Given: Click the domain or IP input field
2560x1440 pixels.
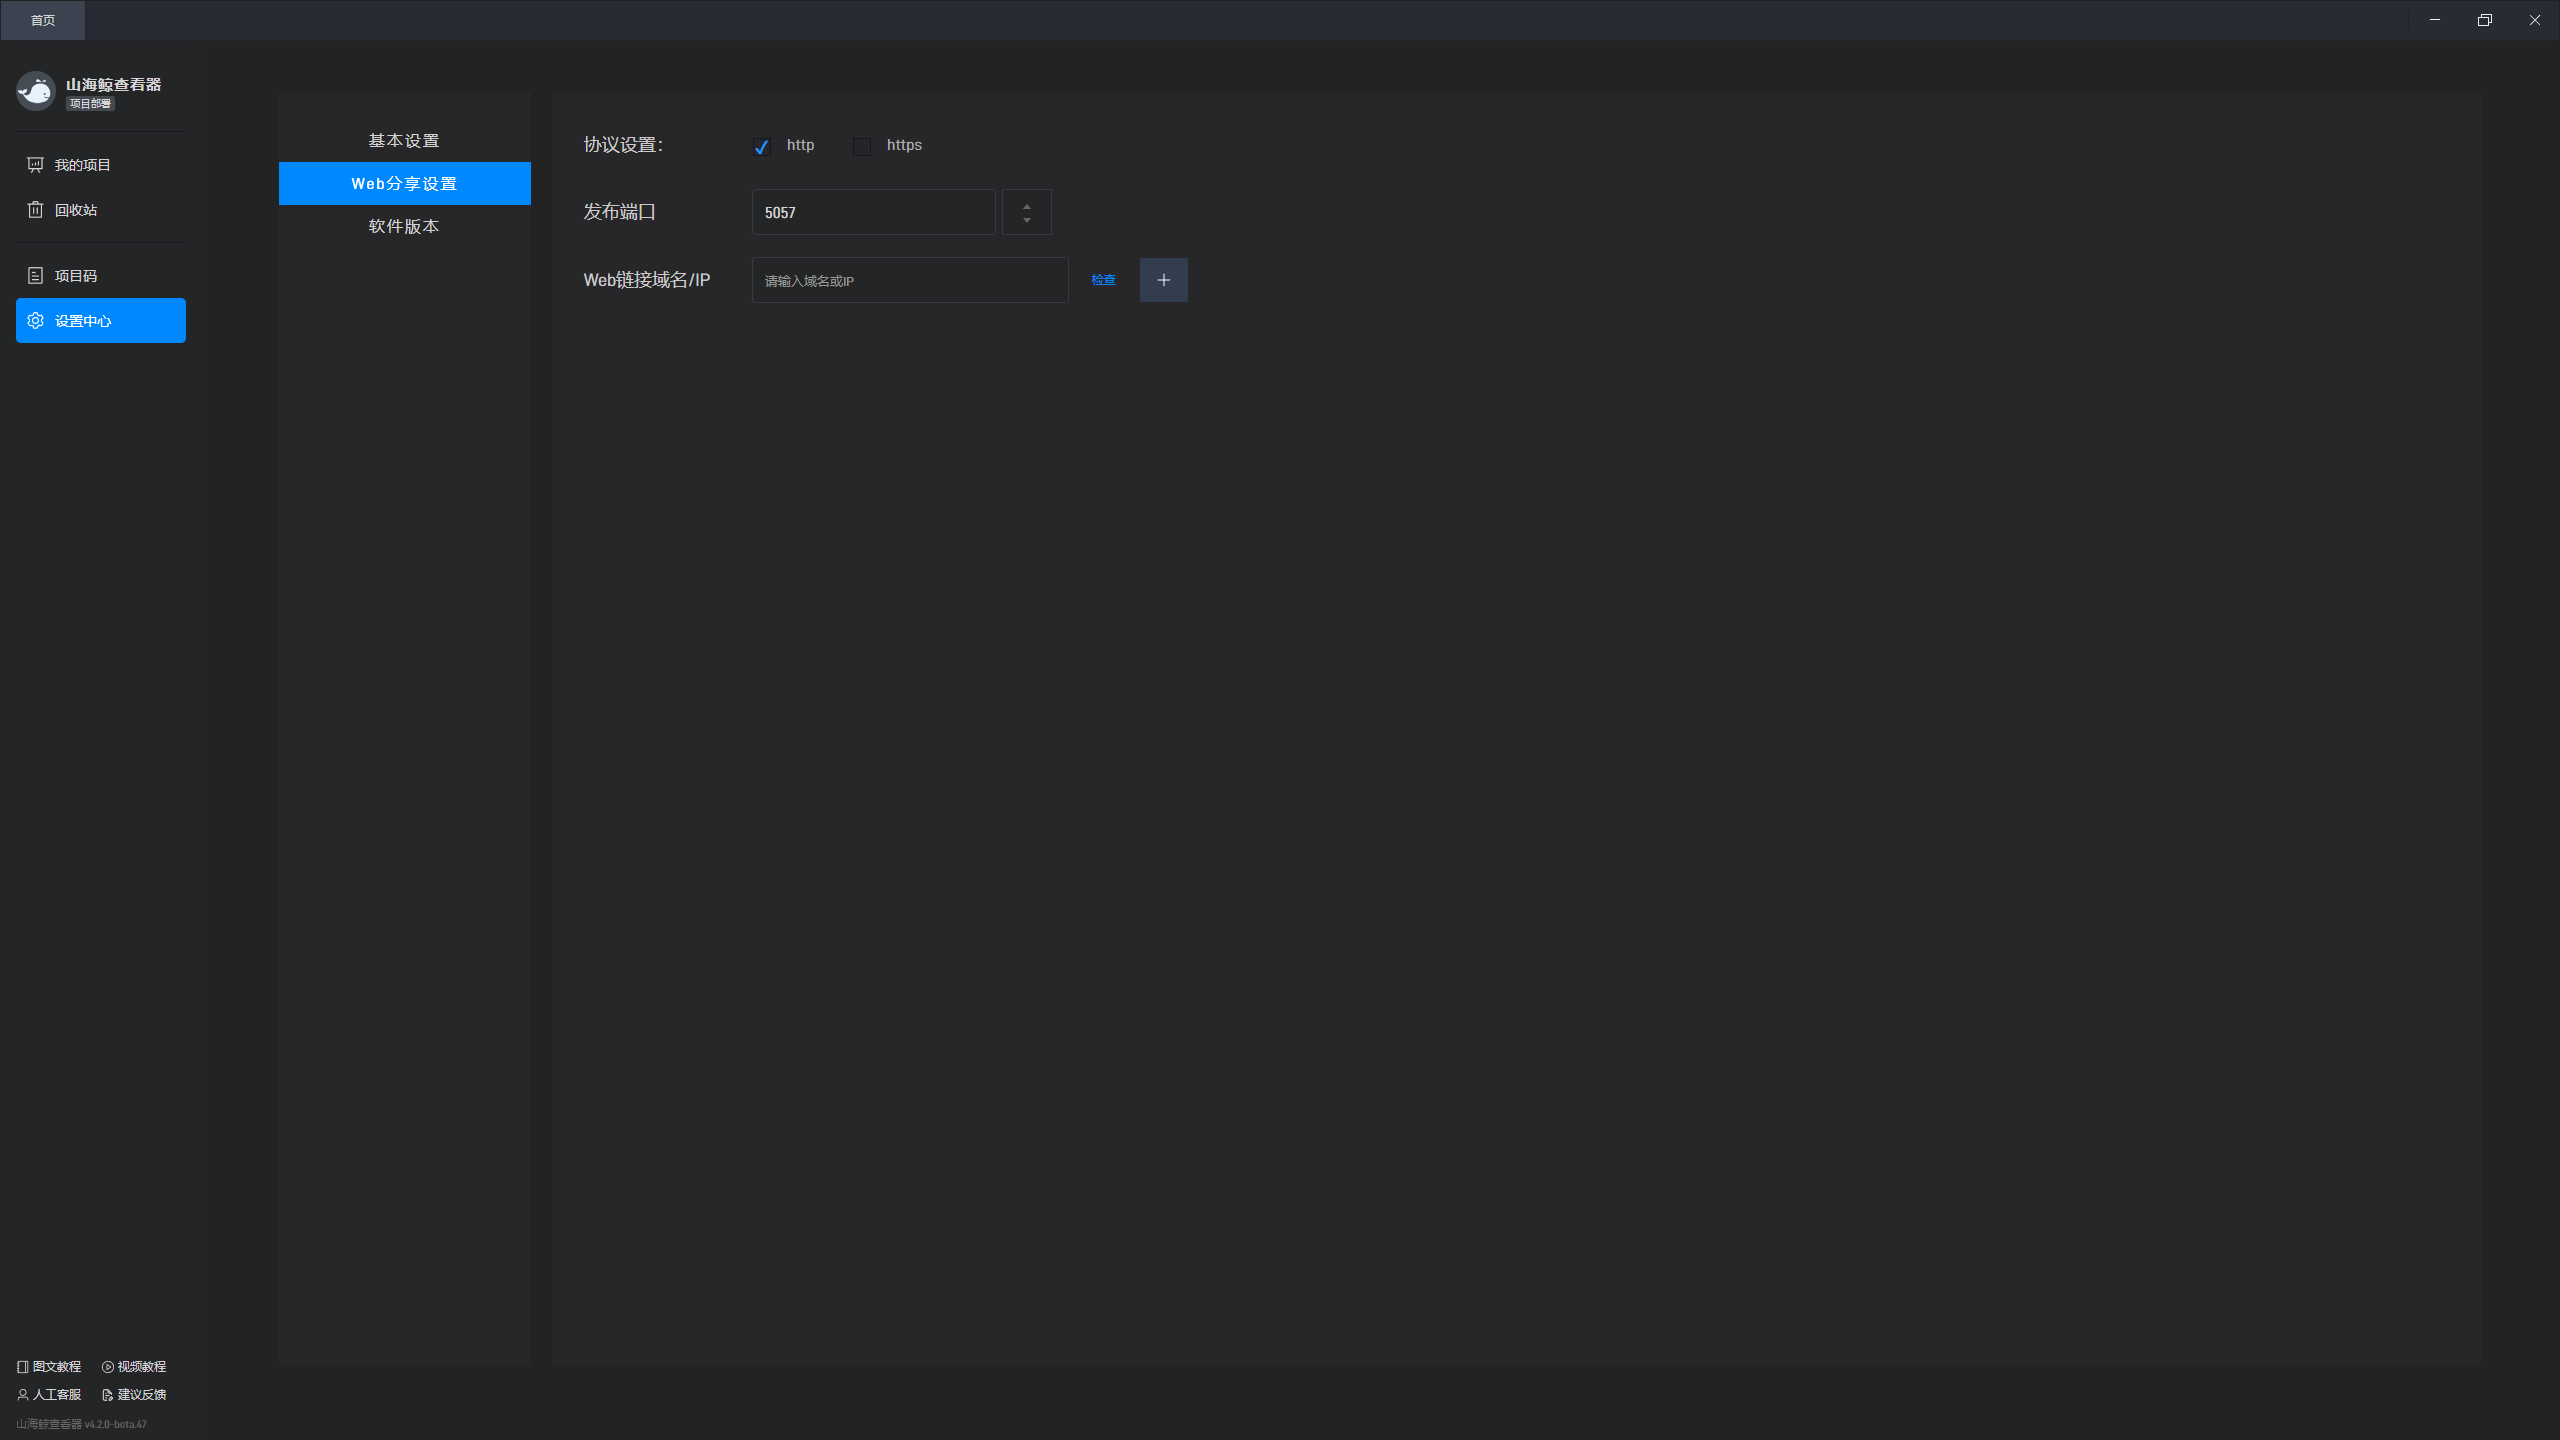Looking at the screenshot, I should pos(909,280).
